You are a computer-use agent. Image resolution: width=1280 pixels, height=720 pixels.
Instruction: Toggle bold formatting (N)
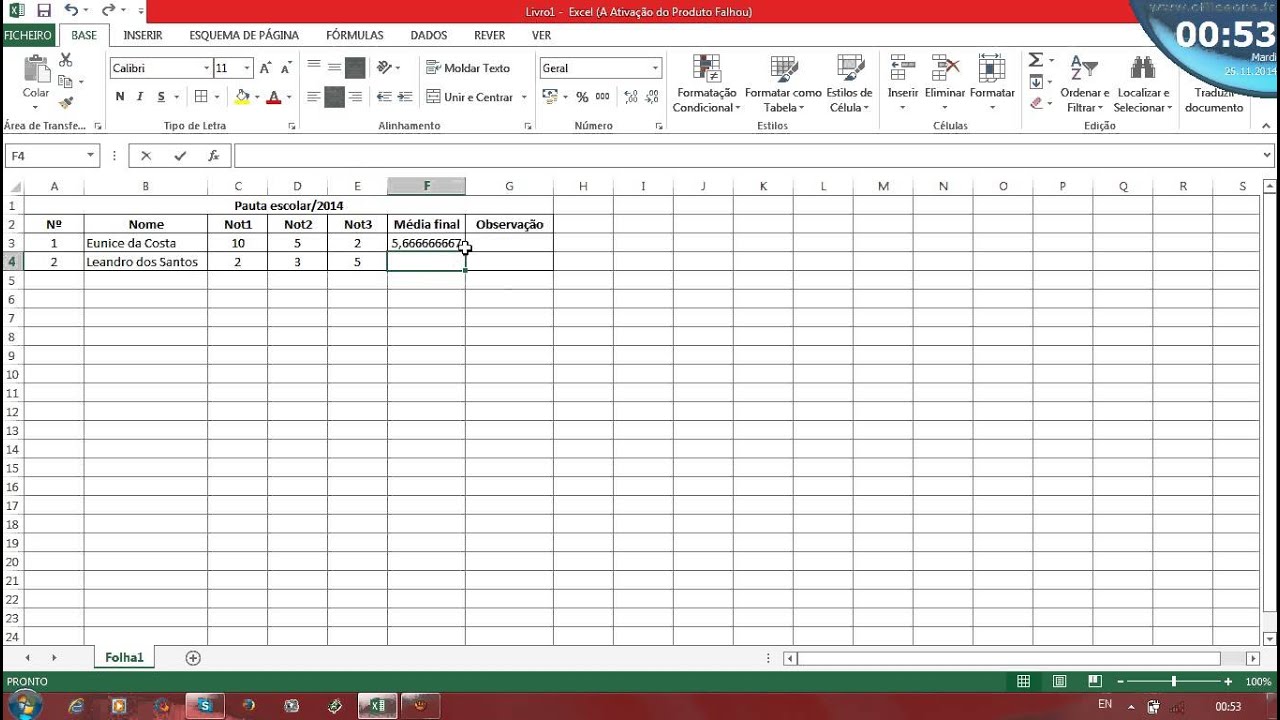(120, 97)
